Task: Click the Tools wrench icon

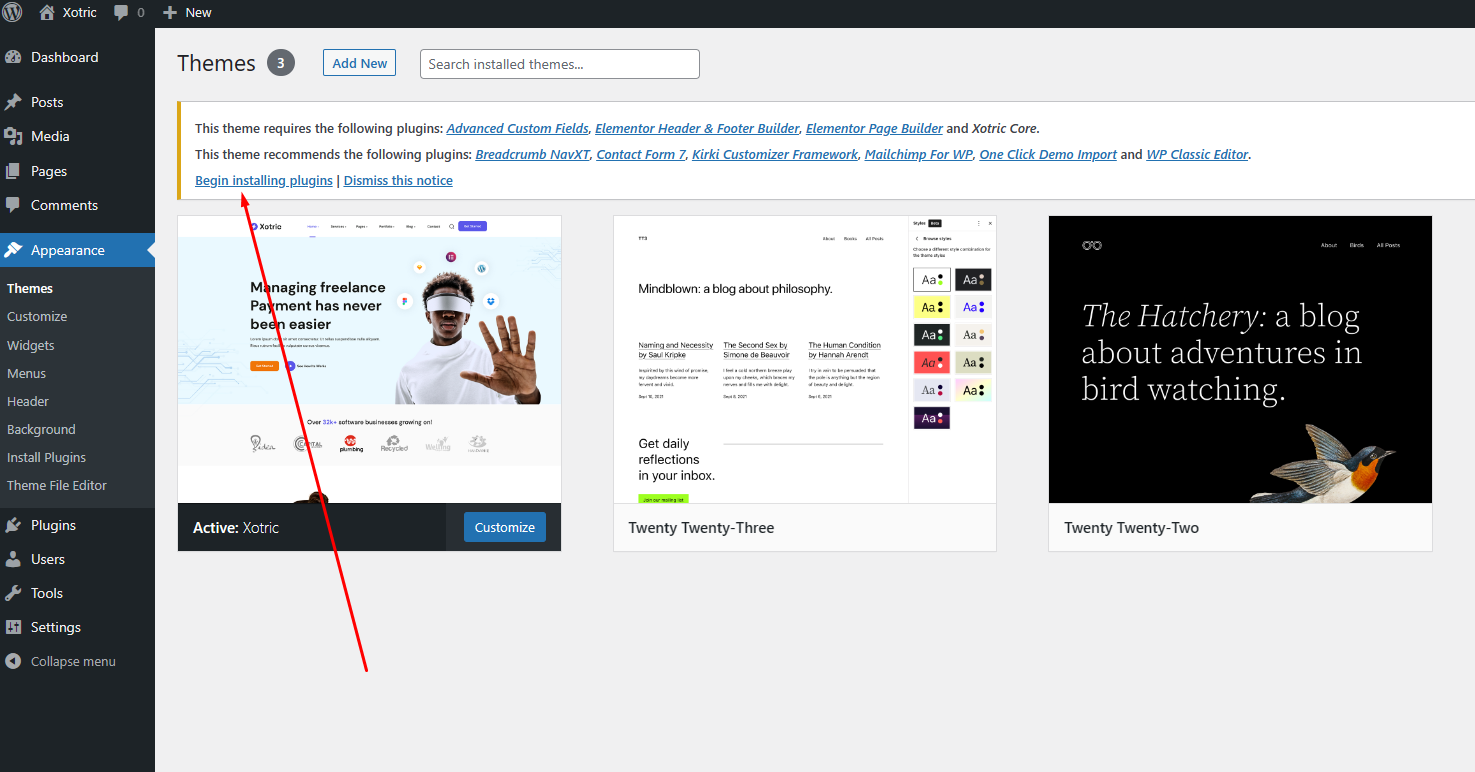Action: (x=14, y=593)
